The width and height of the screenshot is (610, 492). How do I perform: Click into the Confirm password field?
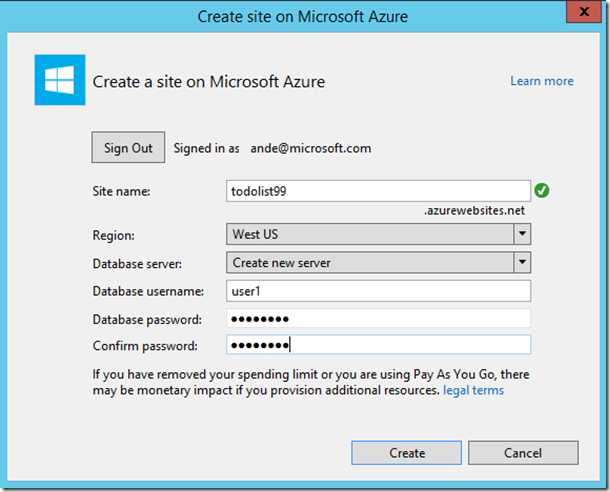pos(378,345)
